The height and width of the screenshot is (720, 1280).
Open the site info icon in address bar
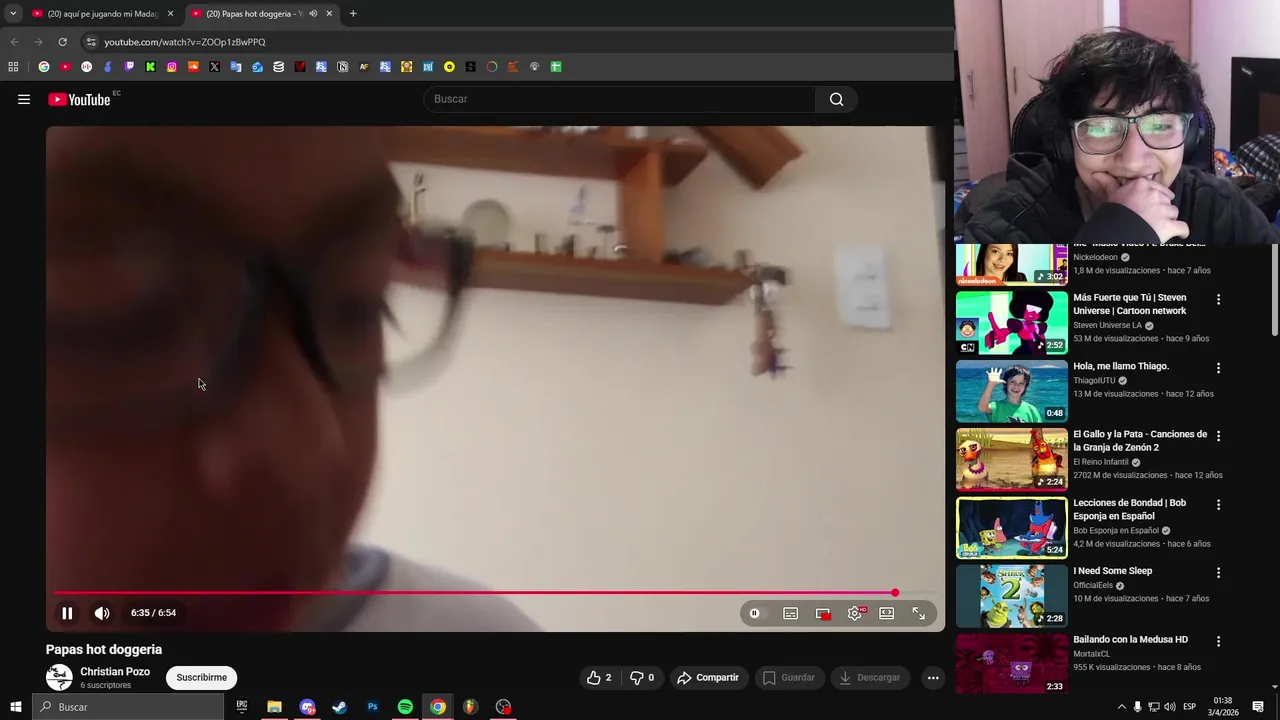point(91,42)
